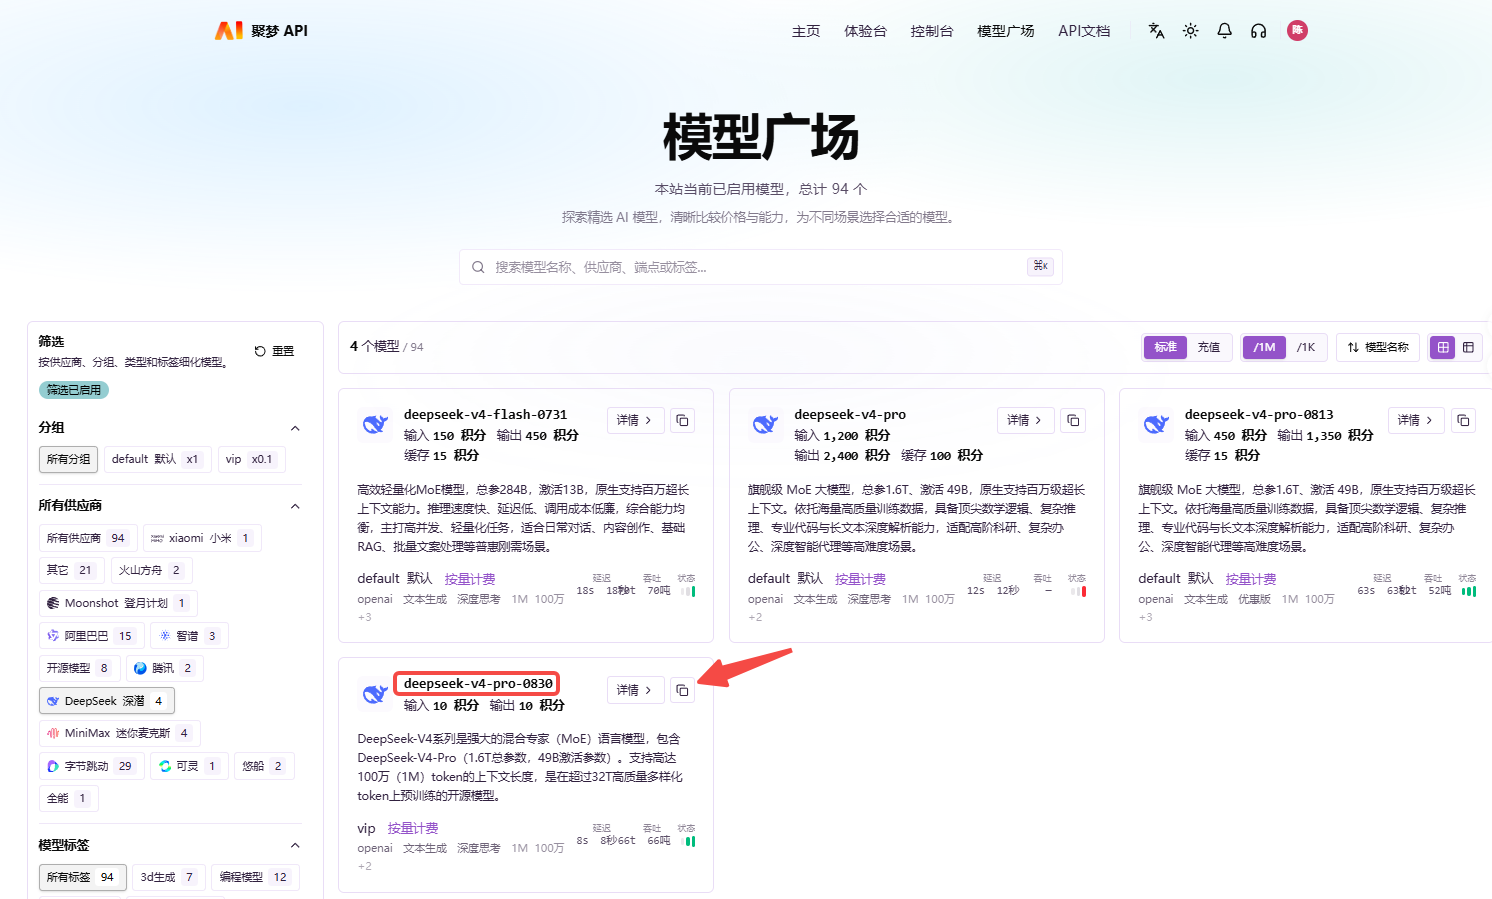This screenshot has height=899, width=1492.
Task: Click the search magnifier icon
Action: (478, 267)
